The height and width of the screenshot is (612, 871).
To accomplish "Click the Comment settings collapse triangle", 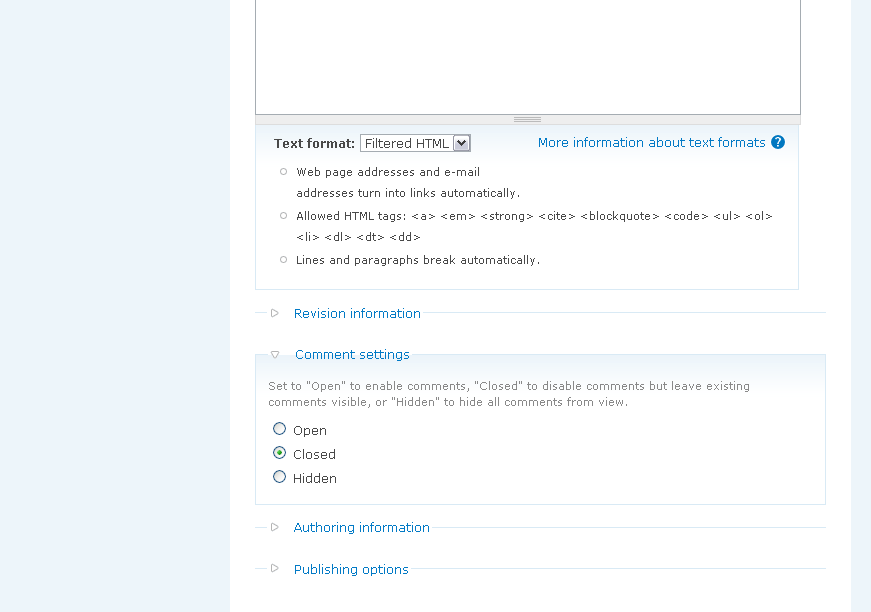I will pyautogui.click(x=275, y=355).
